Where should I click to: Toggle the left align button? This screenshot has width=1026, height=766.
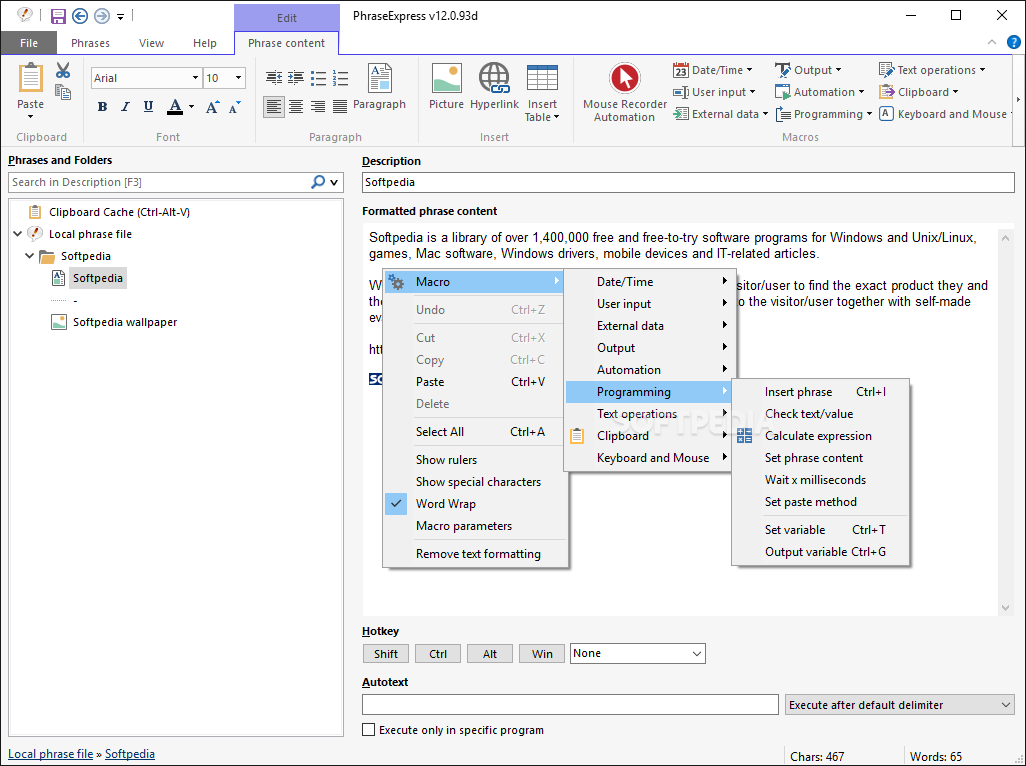[x=274, y=106]
